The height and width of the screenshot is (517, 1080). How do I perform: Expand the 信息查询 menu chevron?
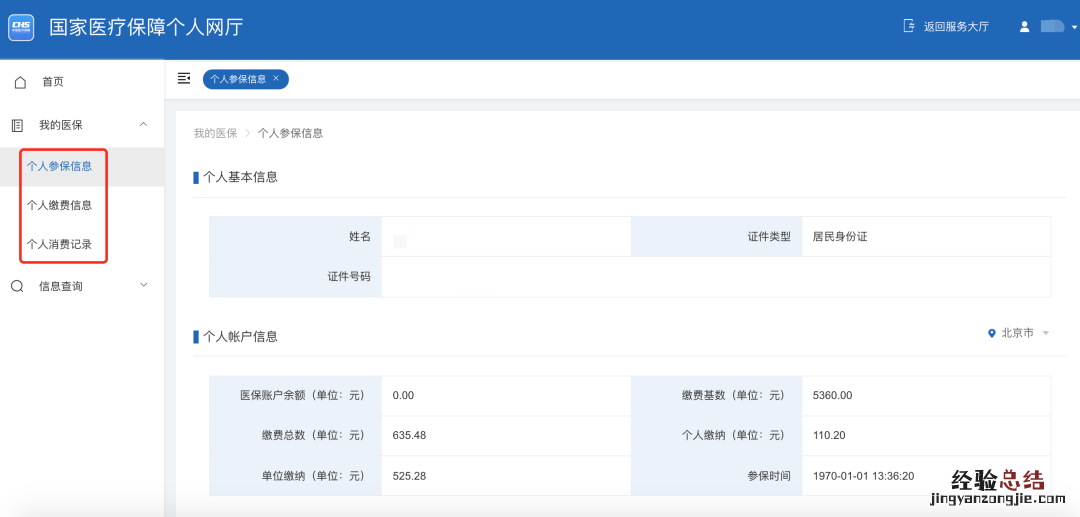[143, 285]
